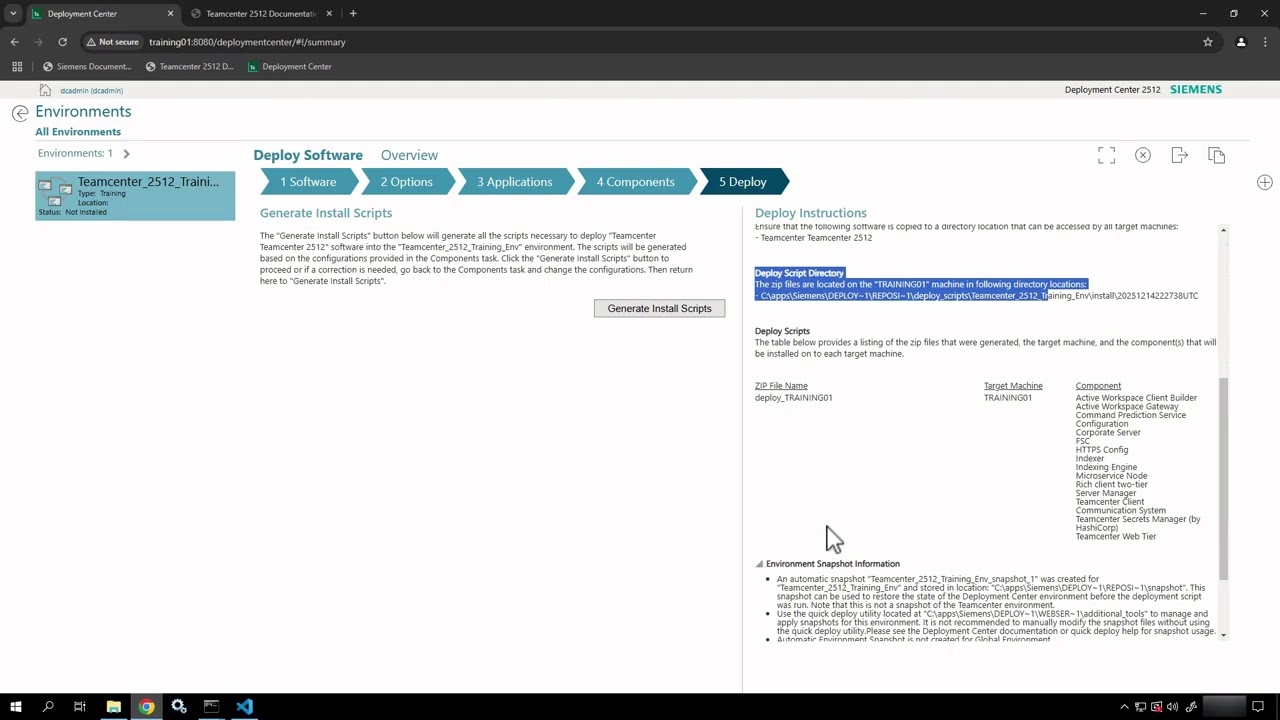This screenshot has height=720, width=1280.
Task: Open taskbar search
Action: pos(48,707)
